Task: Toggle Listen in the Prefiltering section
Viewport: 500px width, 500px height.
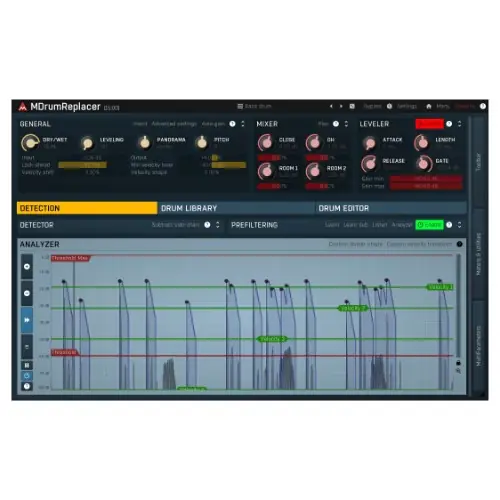Action: click(x=379, y=225)
